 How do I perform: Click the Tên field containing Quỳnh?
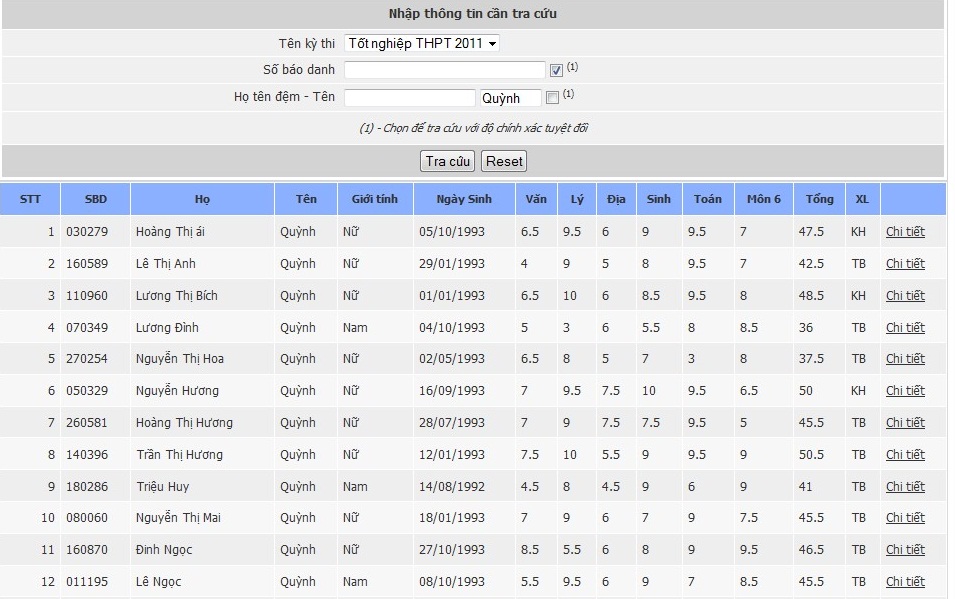click(510, 97)
